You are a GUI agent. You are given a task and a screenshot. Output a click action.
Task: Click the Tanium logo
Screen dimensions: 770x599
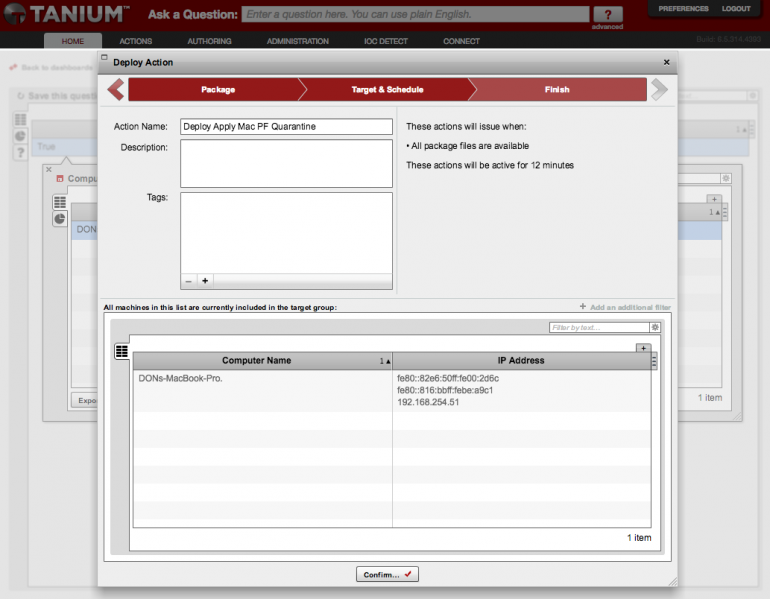point(67,14)
